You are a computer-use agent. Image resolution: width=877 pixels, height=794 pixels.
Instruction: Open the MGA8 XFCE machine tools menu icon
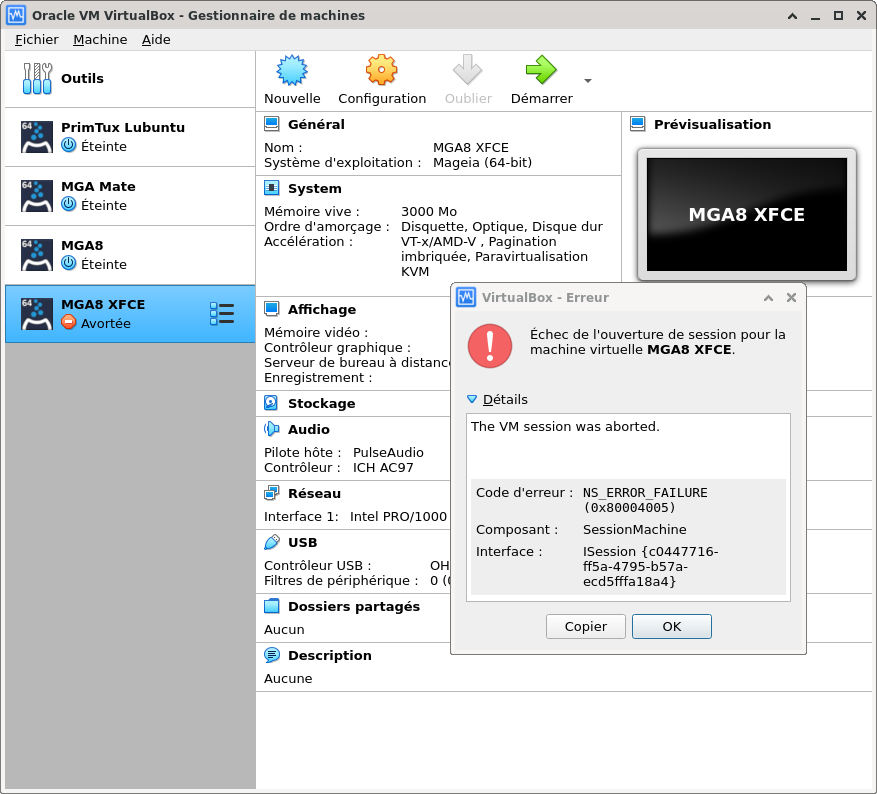click(222, 314)
